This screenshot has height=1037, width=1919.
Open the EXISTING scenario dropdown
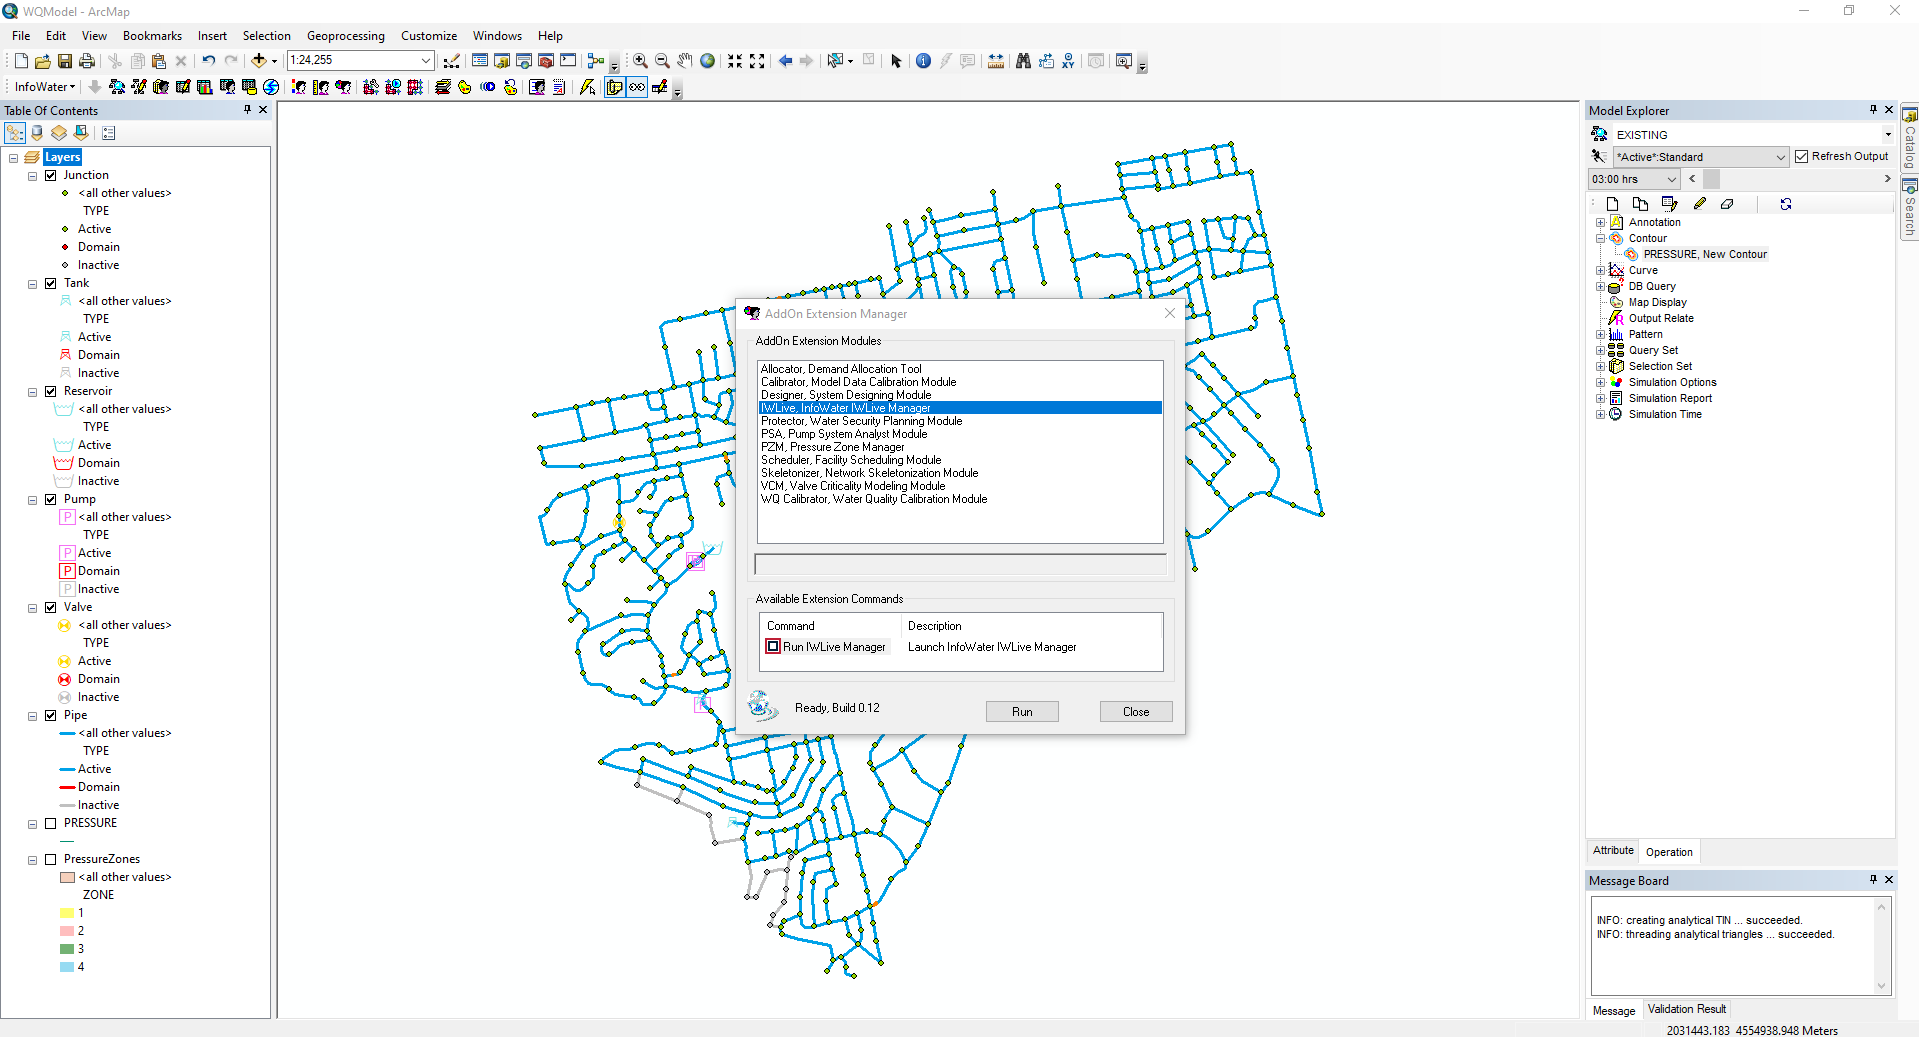tap(1886, 134)
